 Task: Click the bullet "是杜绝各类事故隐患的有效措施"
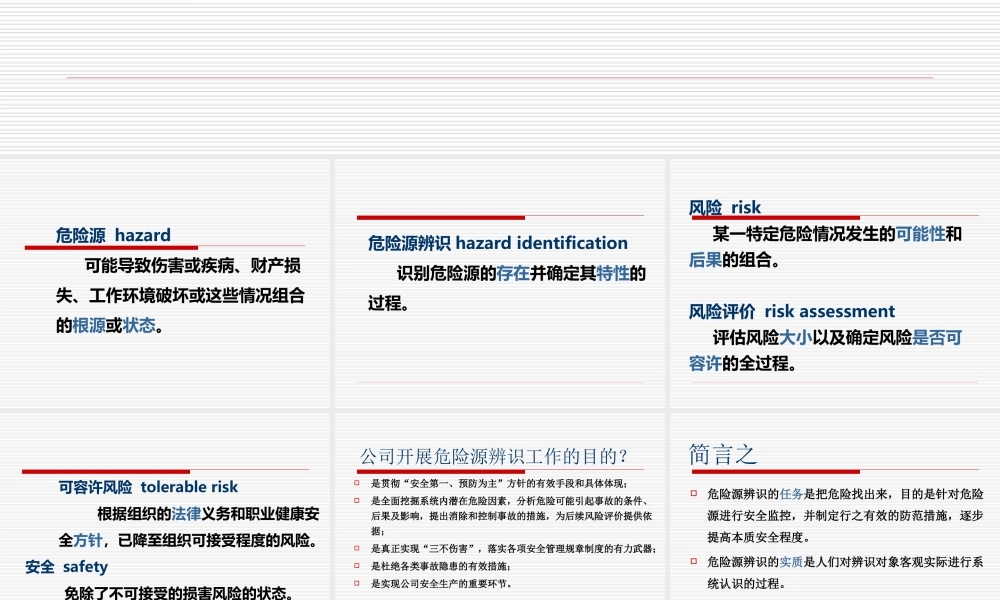(x=441, y=566)
